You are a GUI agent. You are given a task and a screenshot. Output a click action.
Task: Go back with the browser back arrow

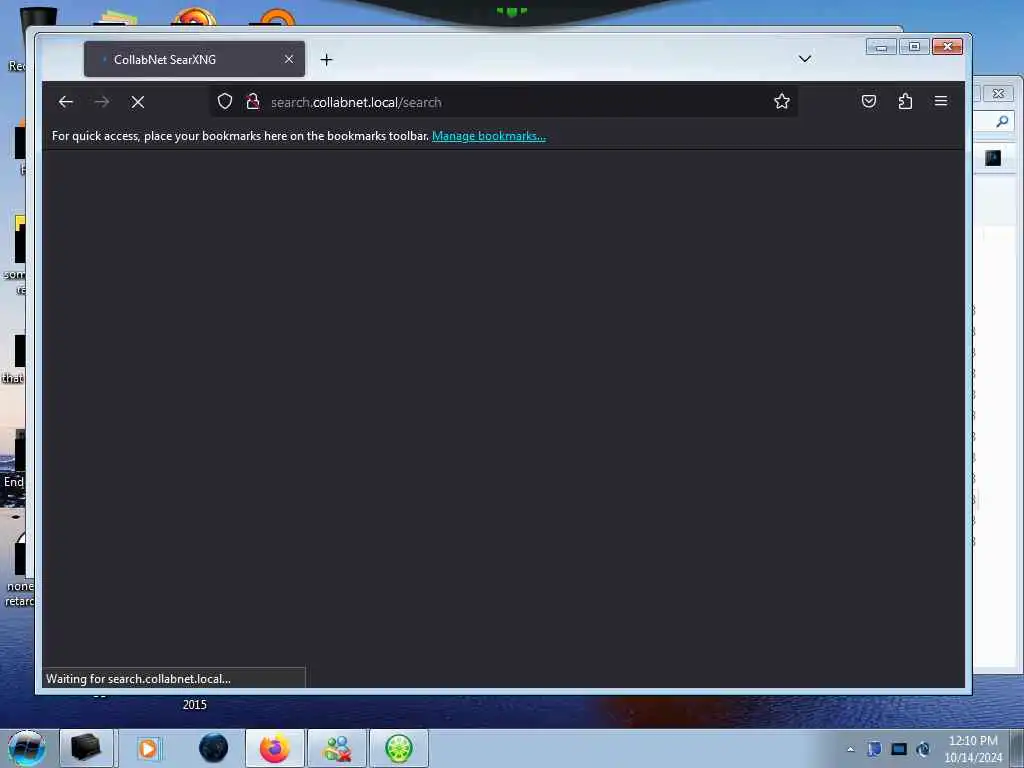coord(65,102)
